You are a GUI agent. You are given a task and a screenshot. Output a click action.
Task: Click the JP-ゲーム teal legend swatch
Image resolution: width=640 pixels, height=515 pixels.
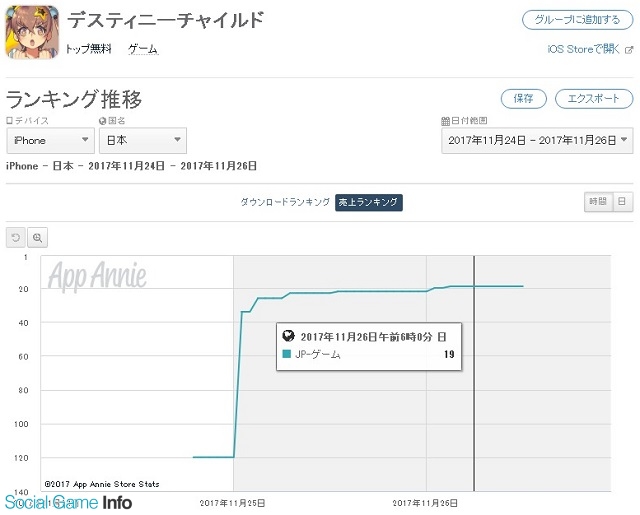(287, 354)
